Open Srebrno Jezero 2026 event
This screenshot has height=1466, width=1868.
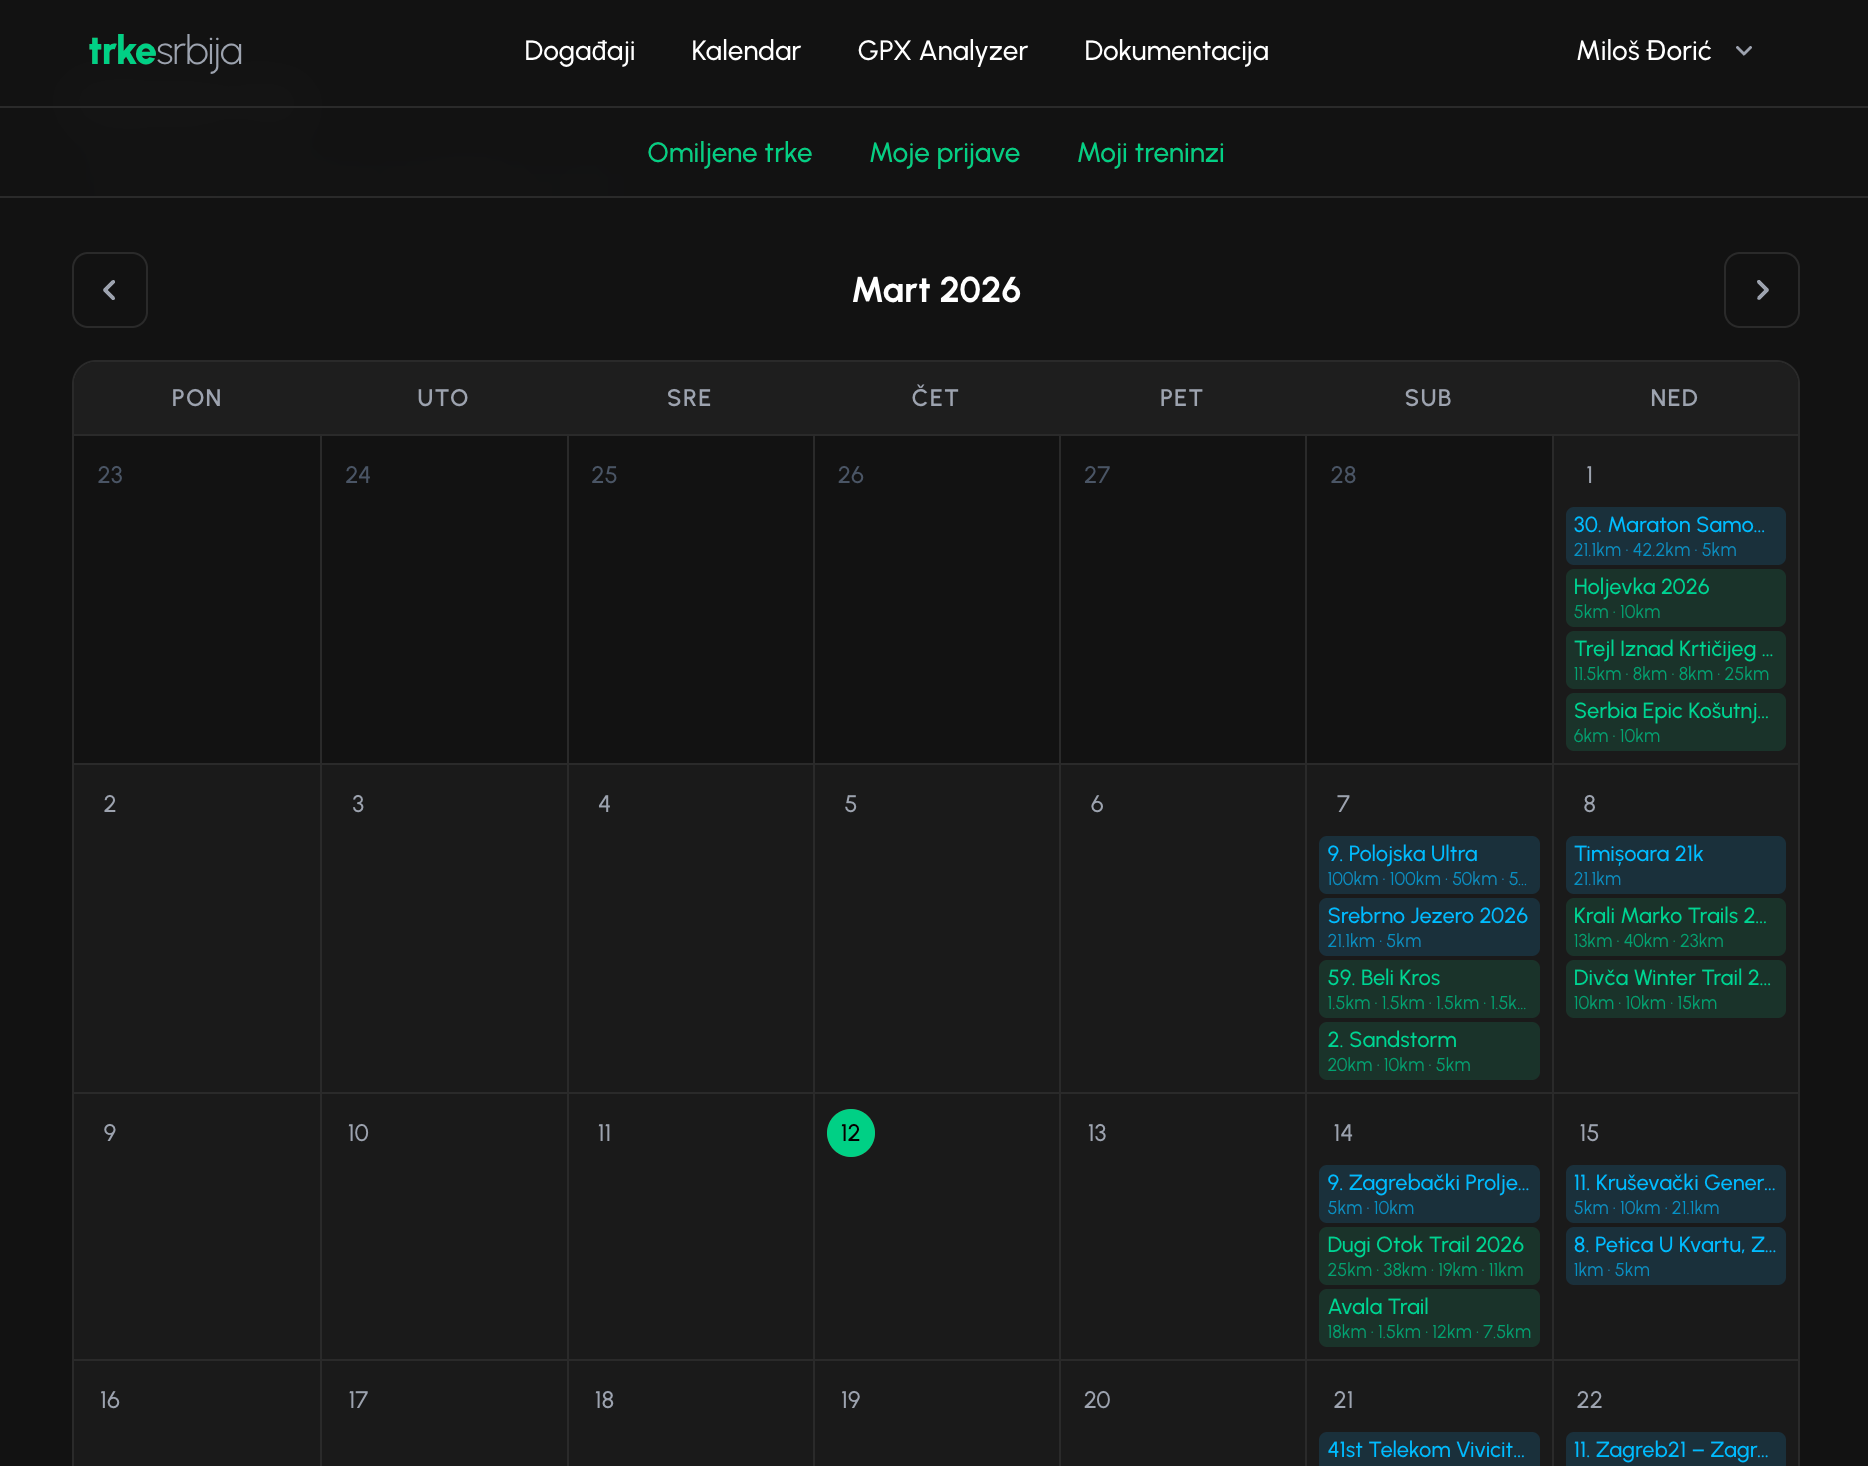pos(1428,926)
